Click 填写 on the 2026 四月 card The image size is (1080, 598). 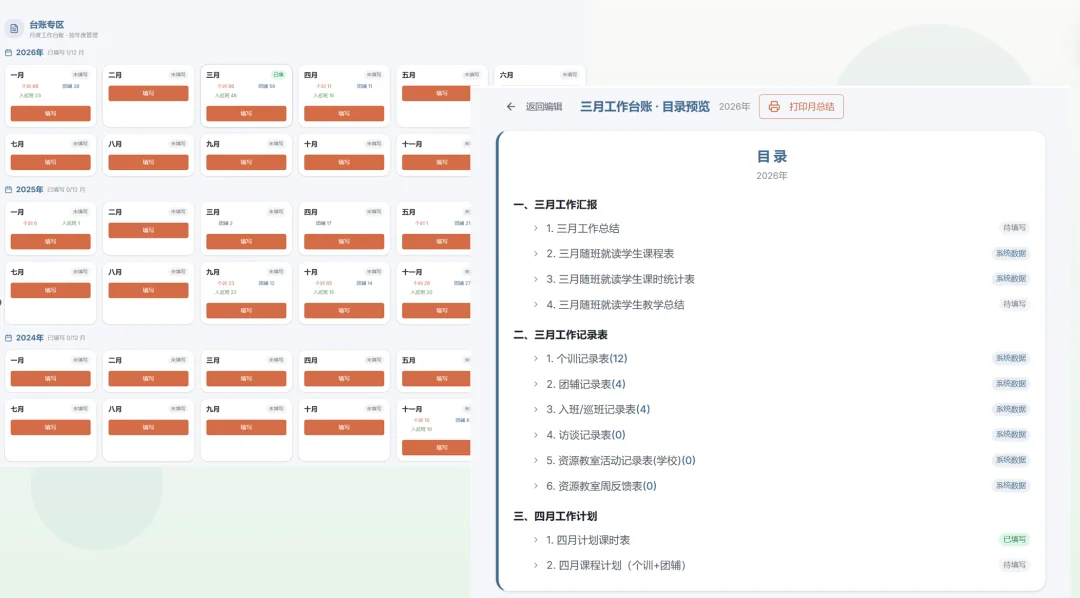click(344, 113)
